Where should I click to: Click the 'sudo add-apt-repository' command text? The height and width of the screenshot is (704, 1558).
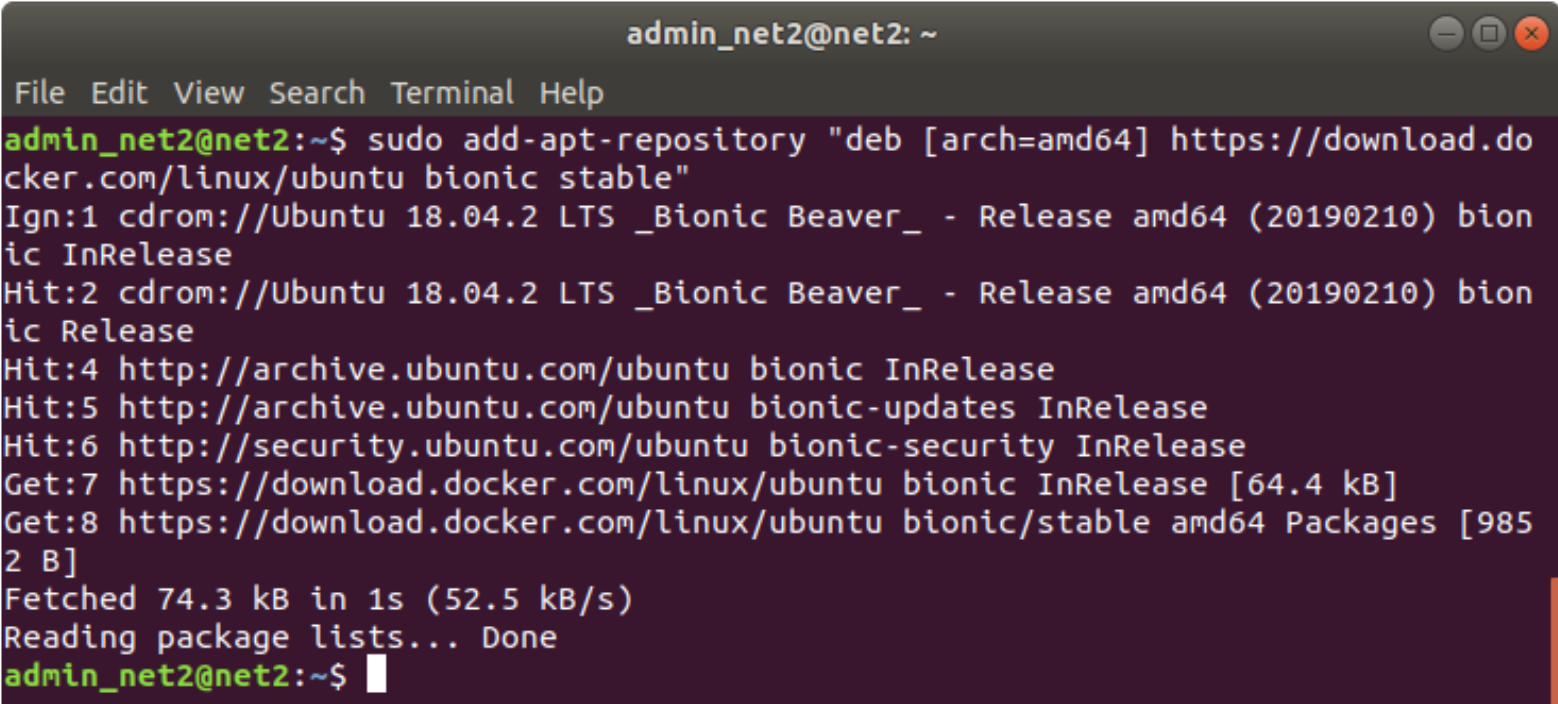587,140
